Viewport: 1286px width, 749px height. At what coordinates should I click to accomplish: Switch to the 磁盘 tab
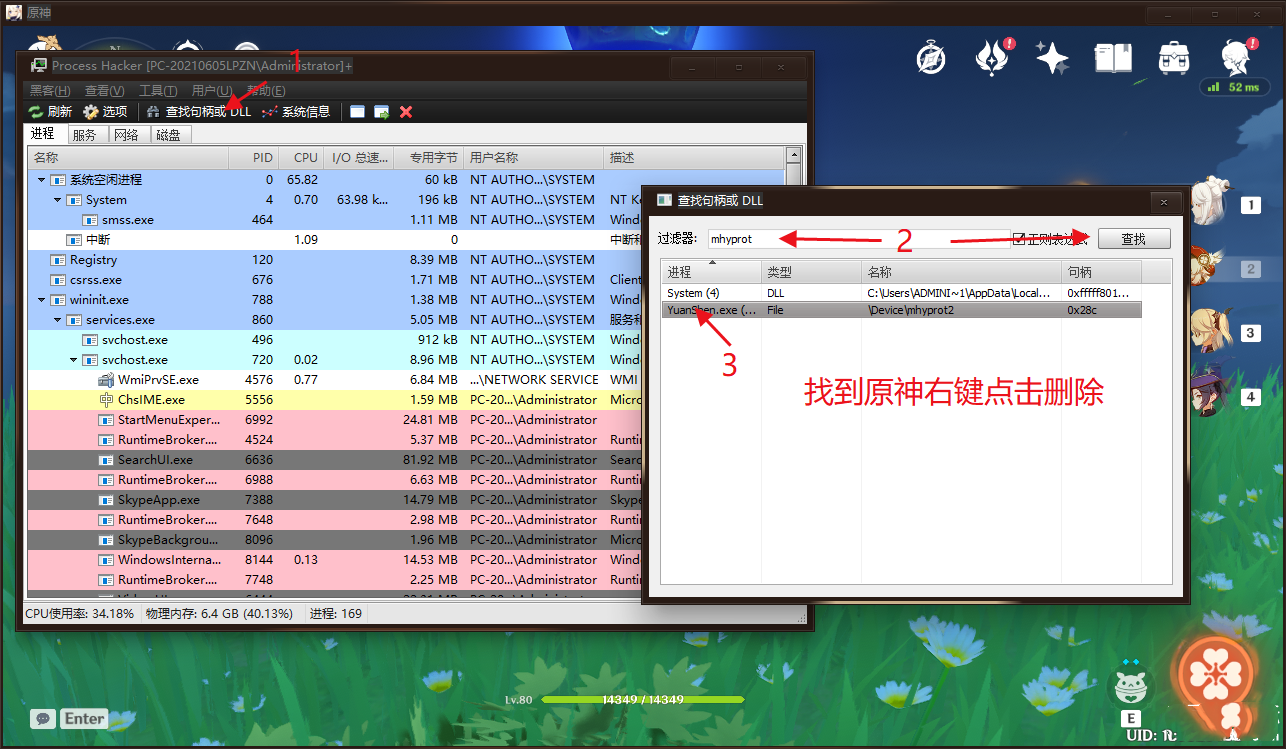pyautogui.click(x=169, y=135)
